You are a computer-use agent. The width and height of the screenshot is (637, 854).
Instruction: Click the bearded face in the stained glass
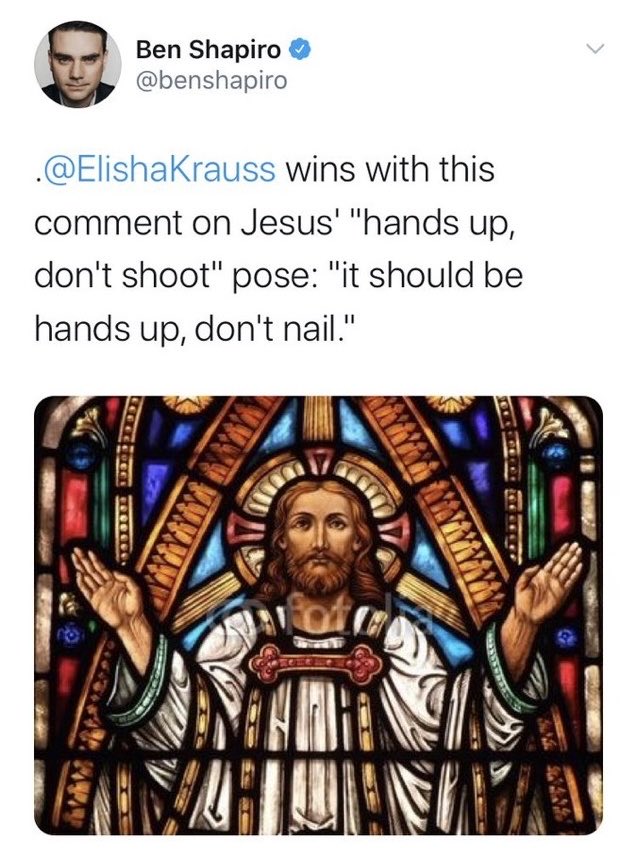320,541
